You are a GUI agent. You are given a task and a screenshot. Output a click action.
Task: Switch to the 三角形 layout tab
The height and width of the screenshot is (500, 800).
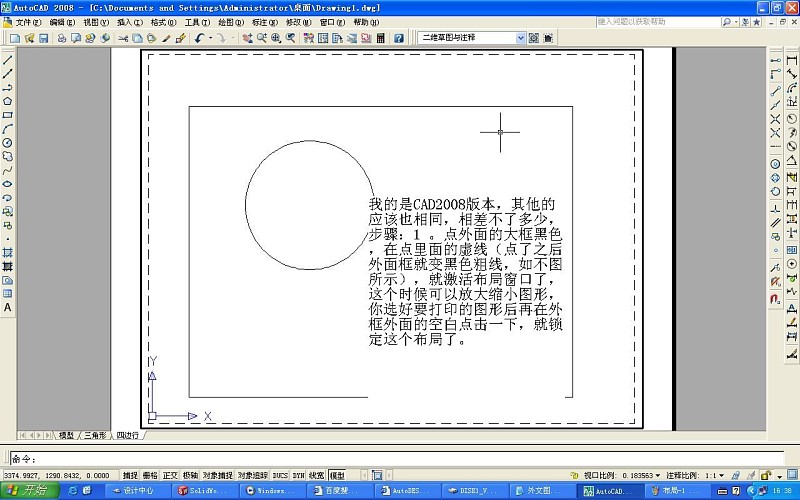coord(95,435)
